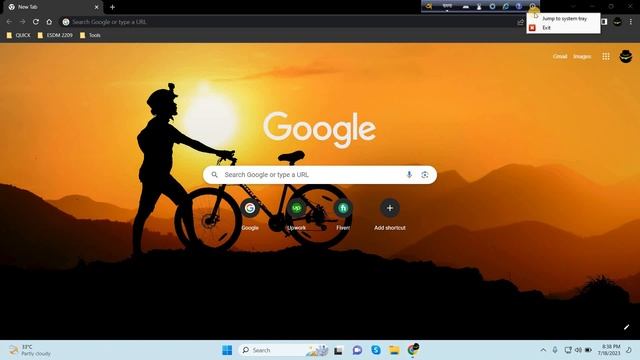
Task: Go back with the back arrow
Action: (x=9, y=22)
